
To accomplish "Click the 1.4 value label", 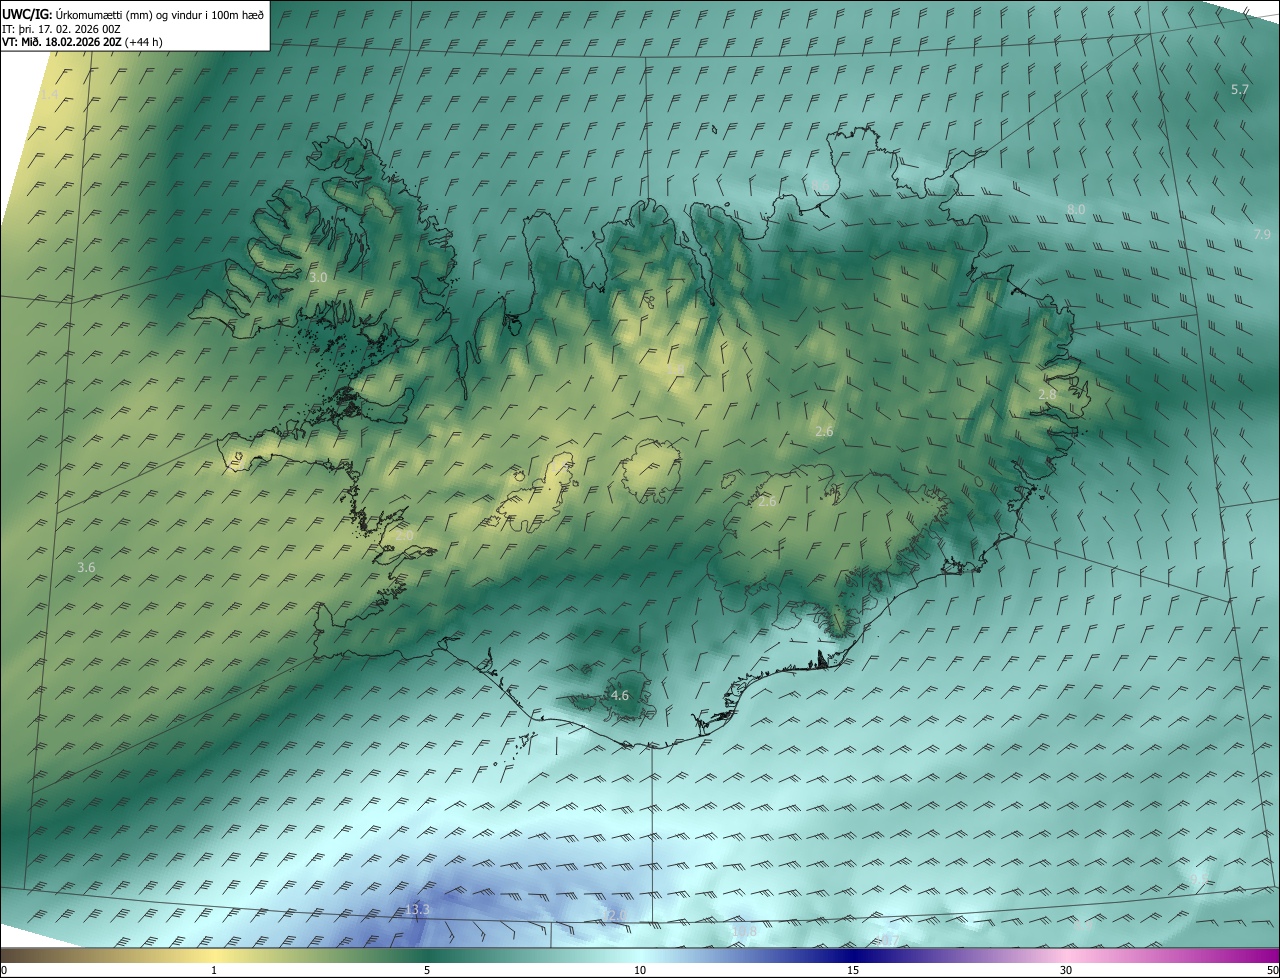I will point(50,94).
